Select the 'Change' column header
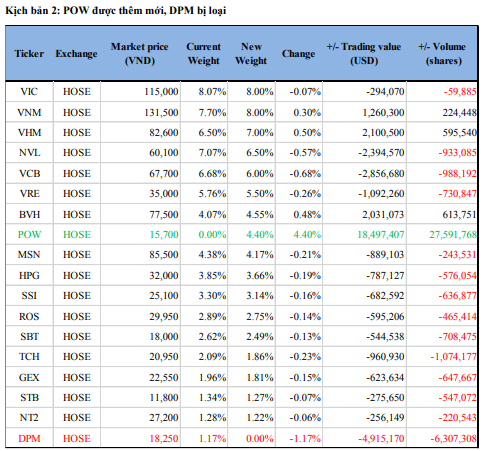The width and height of the screenshot is (483, 451). (298, 54)
